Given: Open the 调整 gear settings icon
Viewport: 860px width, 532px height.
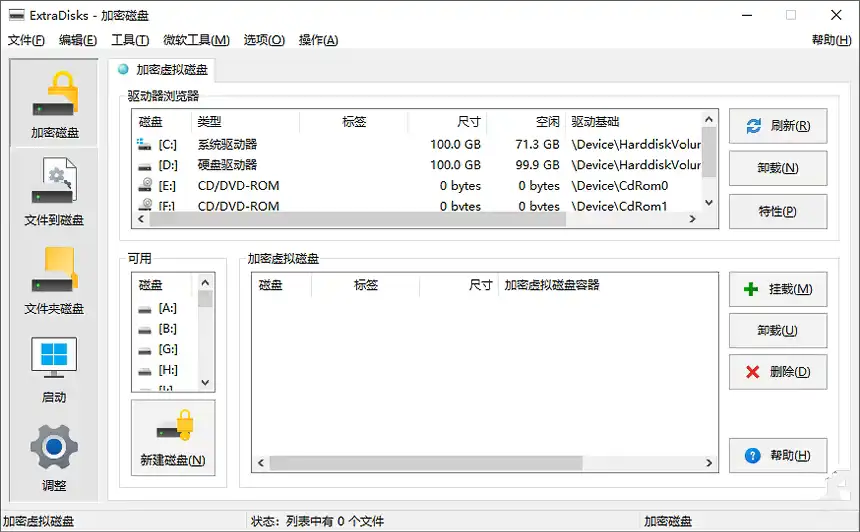Looking at the screenshot, I should 54,457.
